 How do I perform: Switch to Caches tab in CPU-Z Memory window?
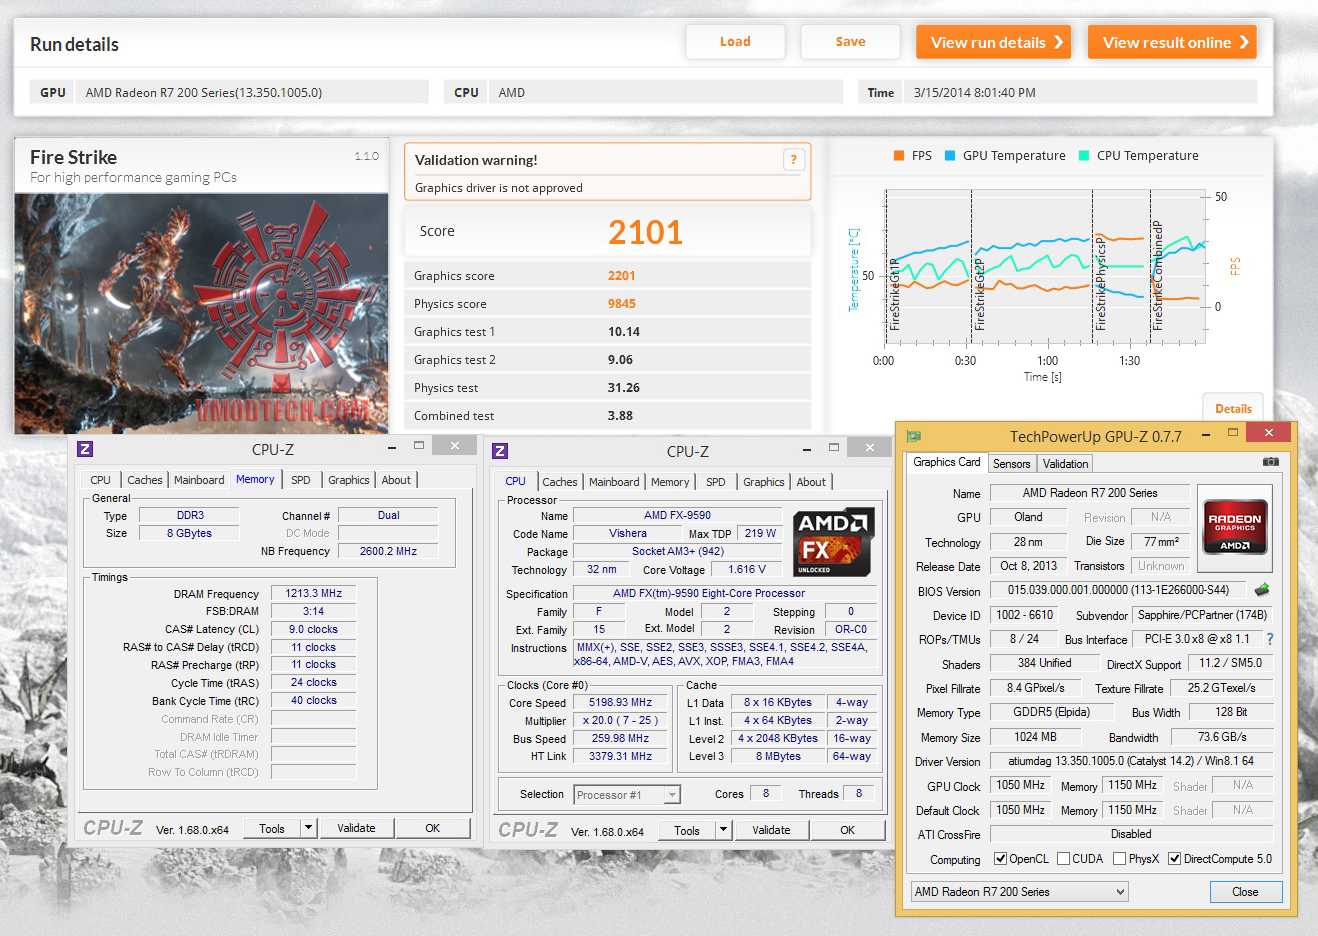coord(144,480)
